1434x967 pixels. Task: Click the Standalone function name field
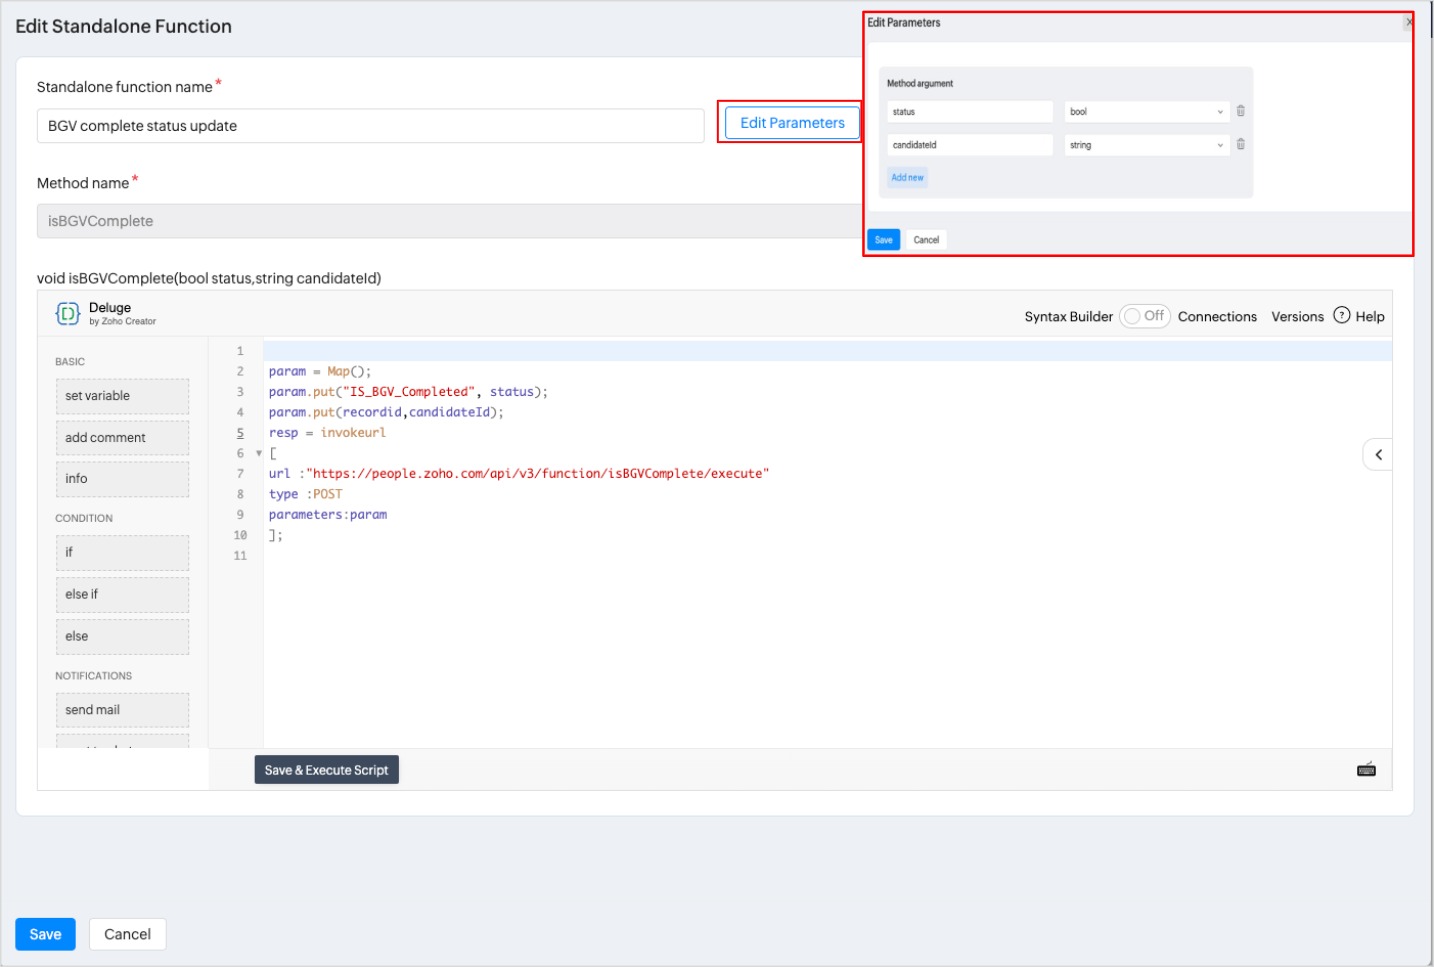[x=370, y=126]
